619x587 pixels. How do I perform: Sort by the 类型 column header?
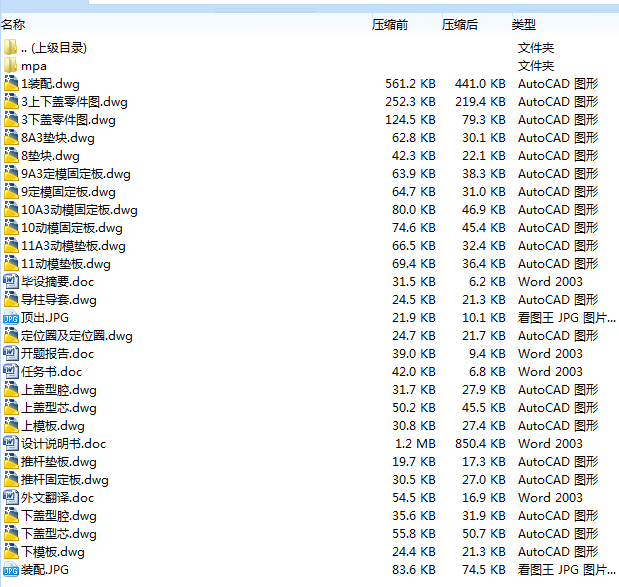click(524, 24)
